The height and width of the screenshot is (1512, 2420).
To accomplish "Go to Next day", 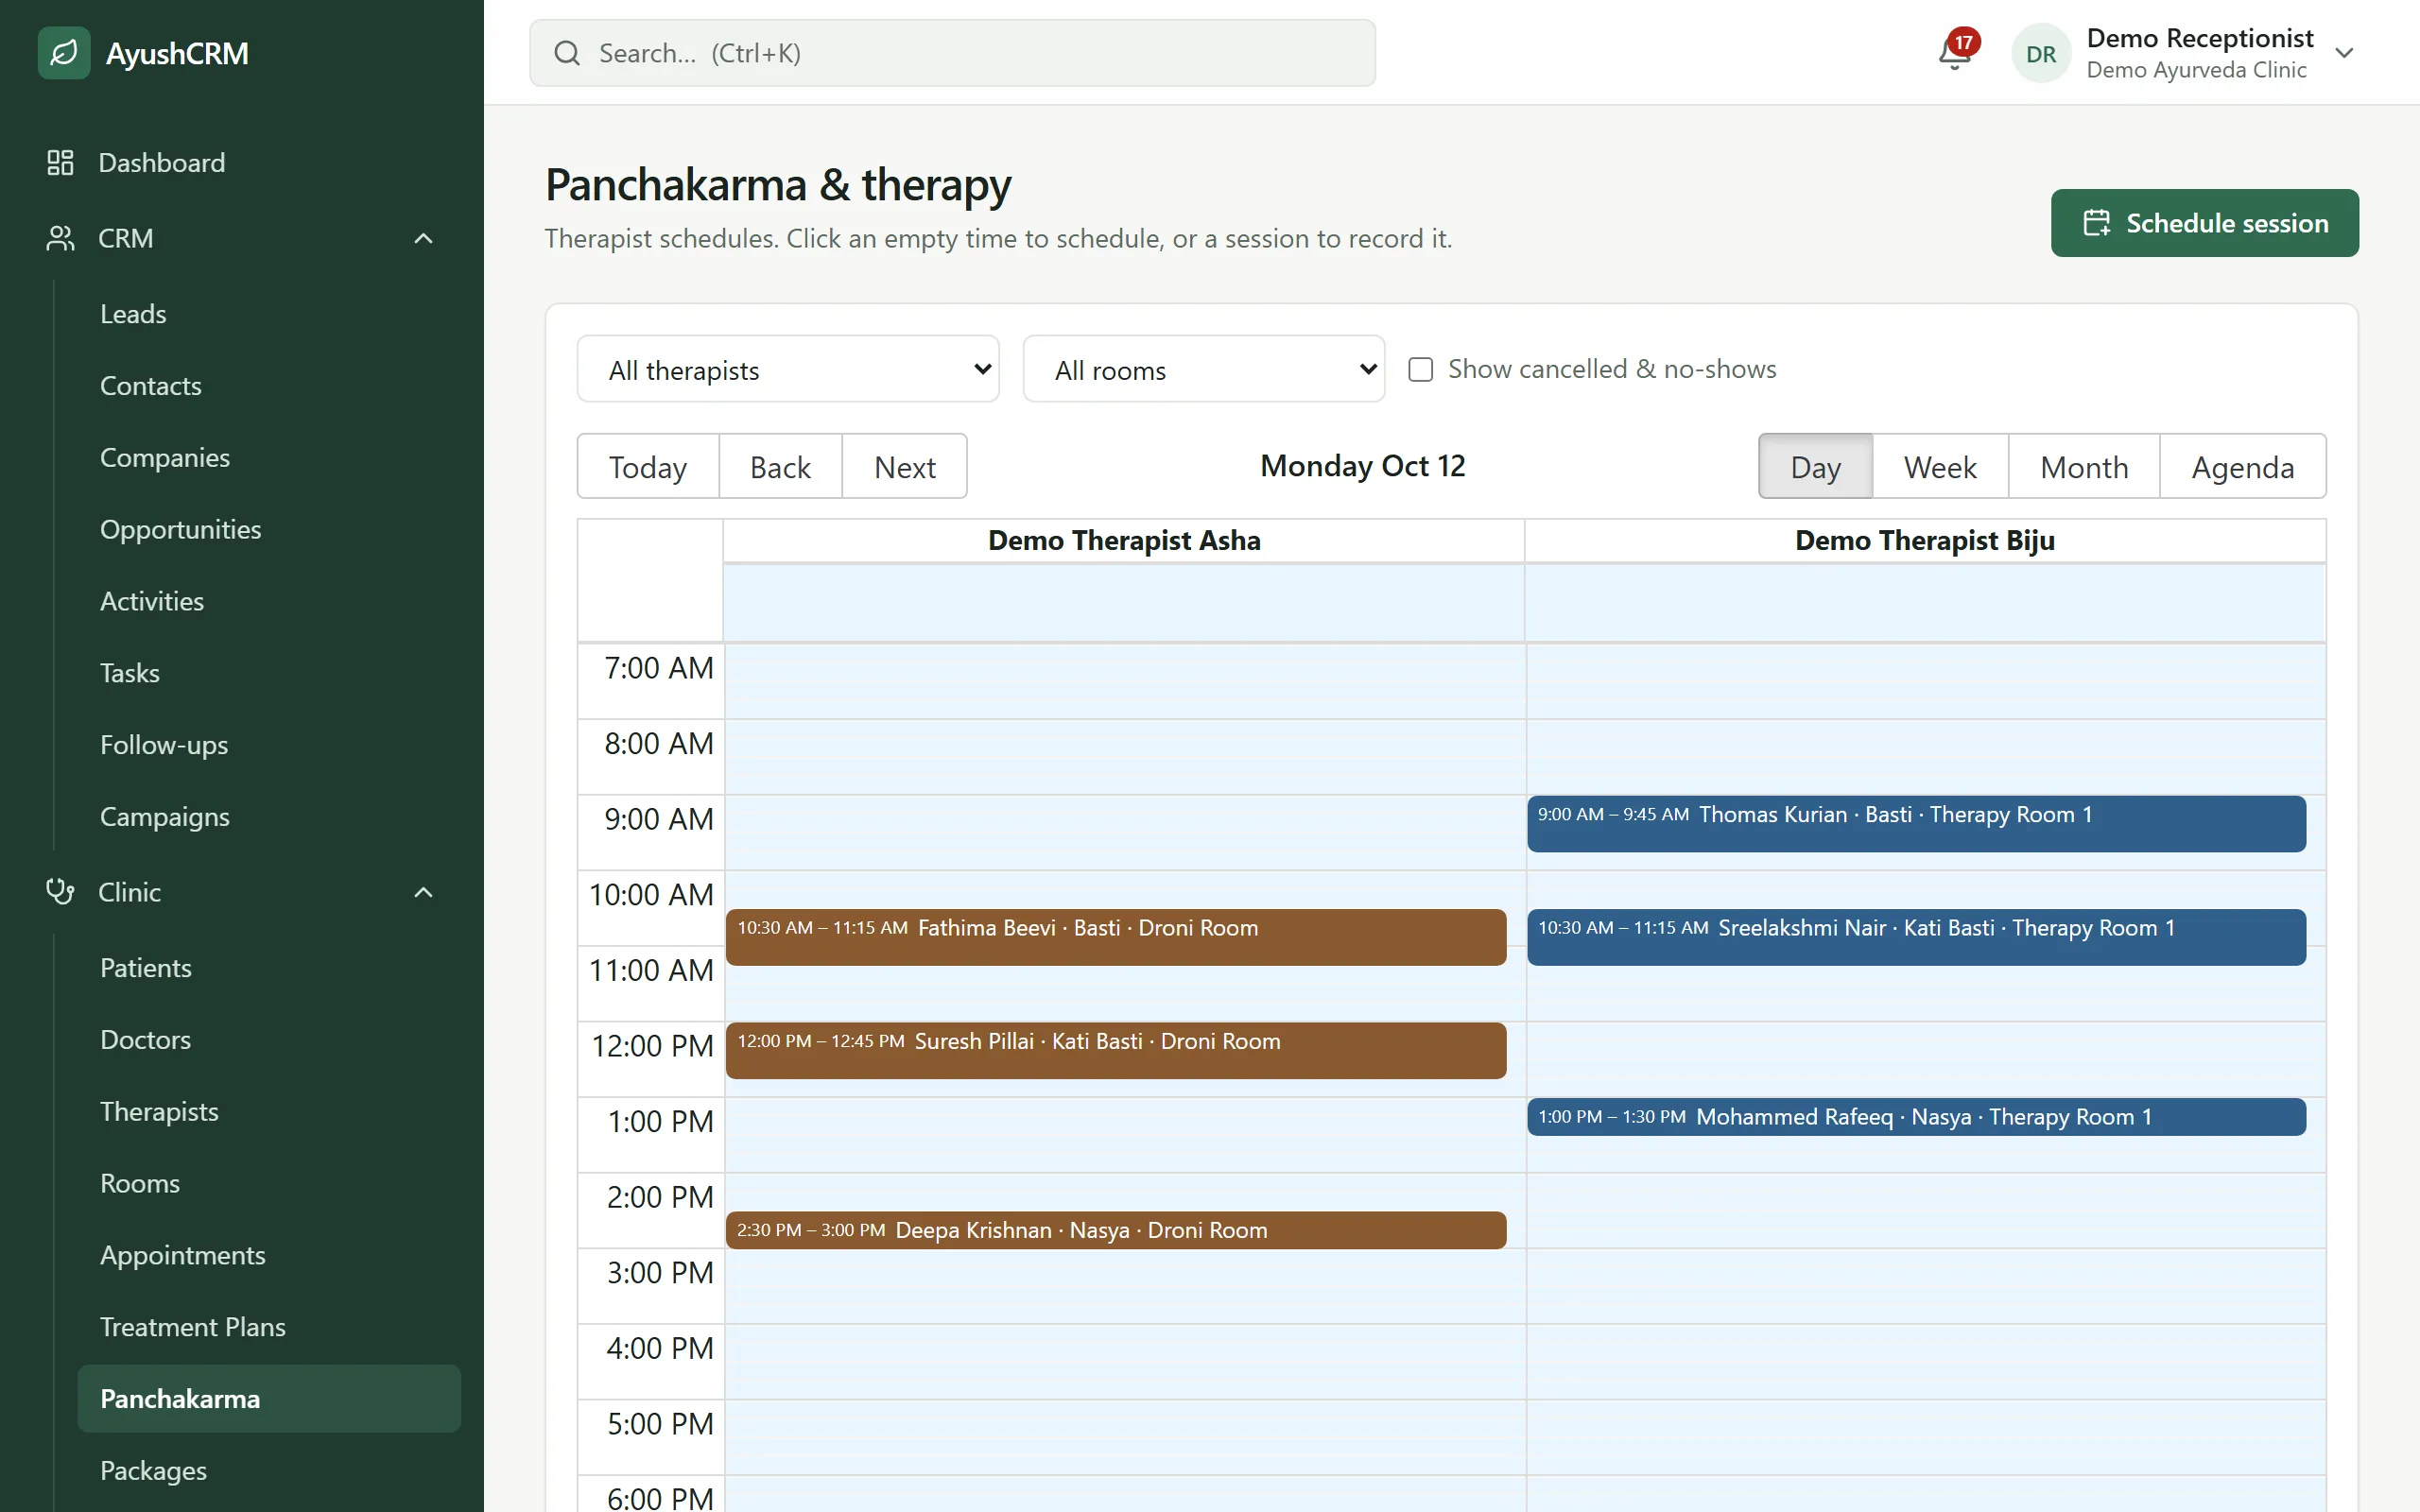I will point(905,466).
